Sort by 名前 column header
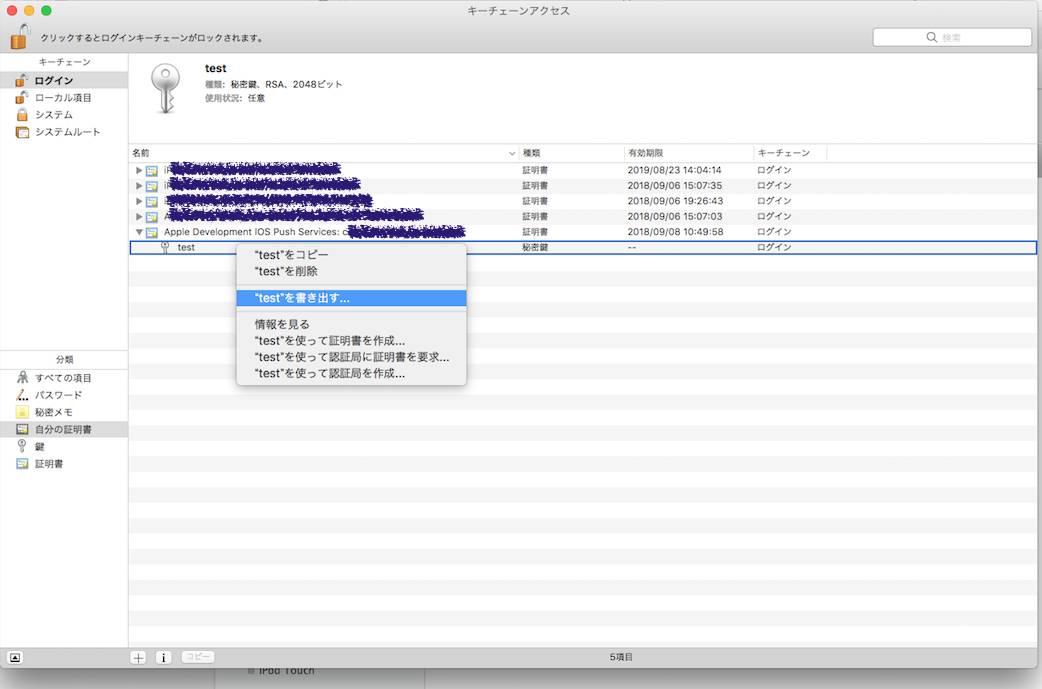The height and width of the screenshot is (689, 1042). point(320,153)
